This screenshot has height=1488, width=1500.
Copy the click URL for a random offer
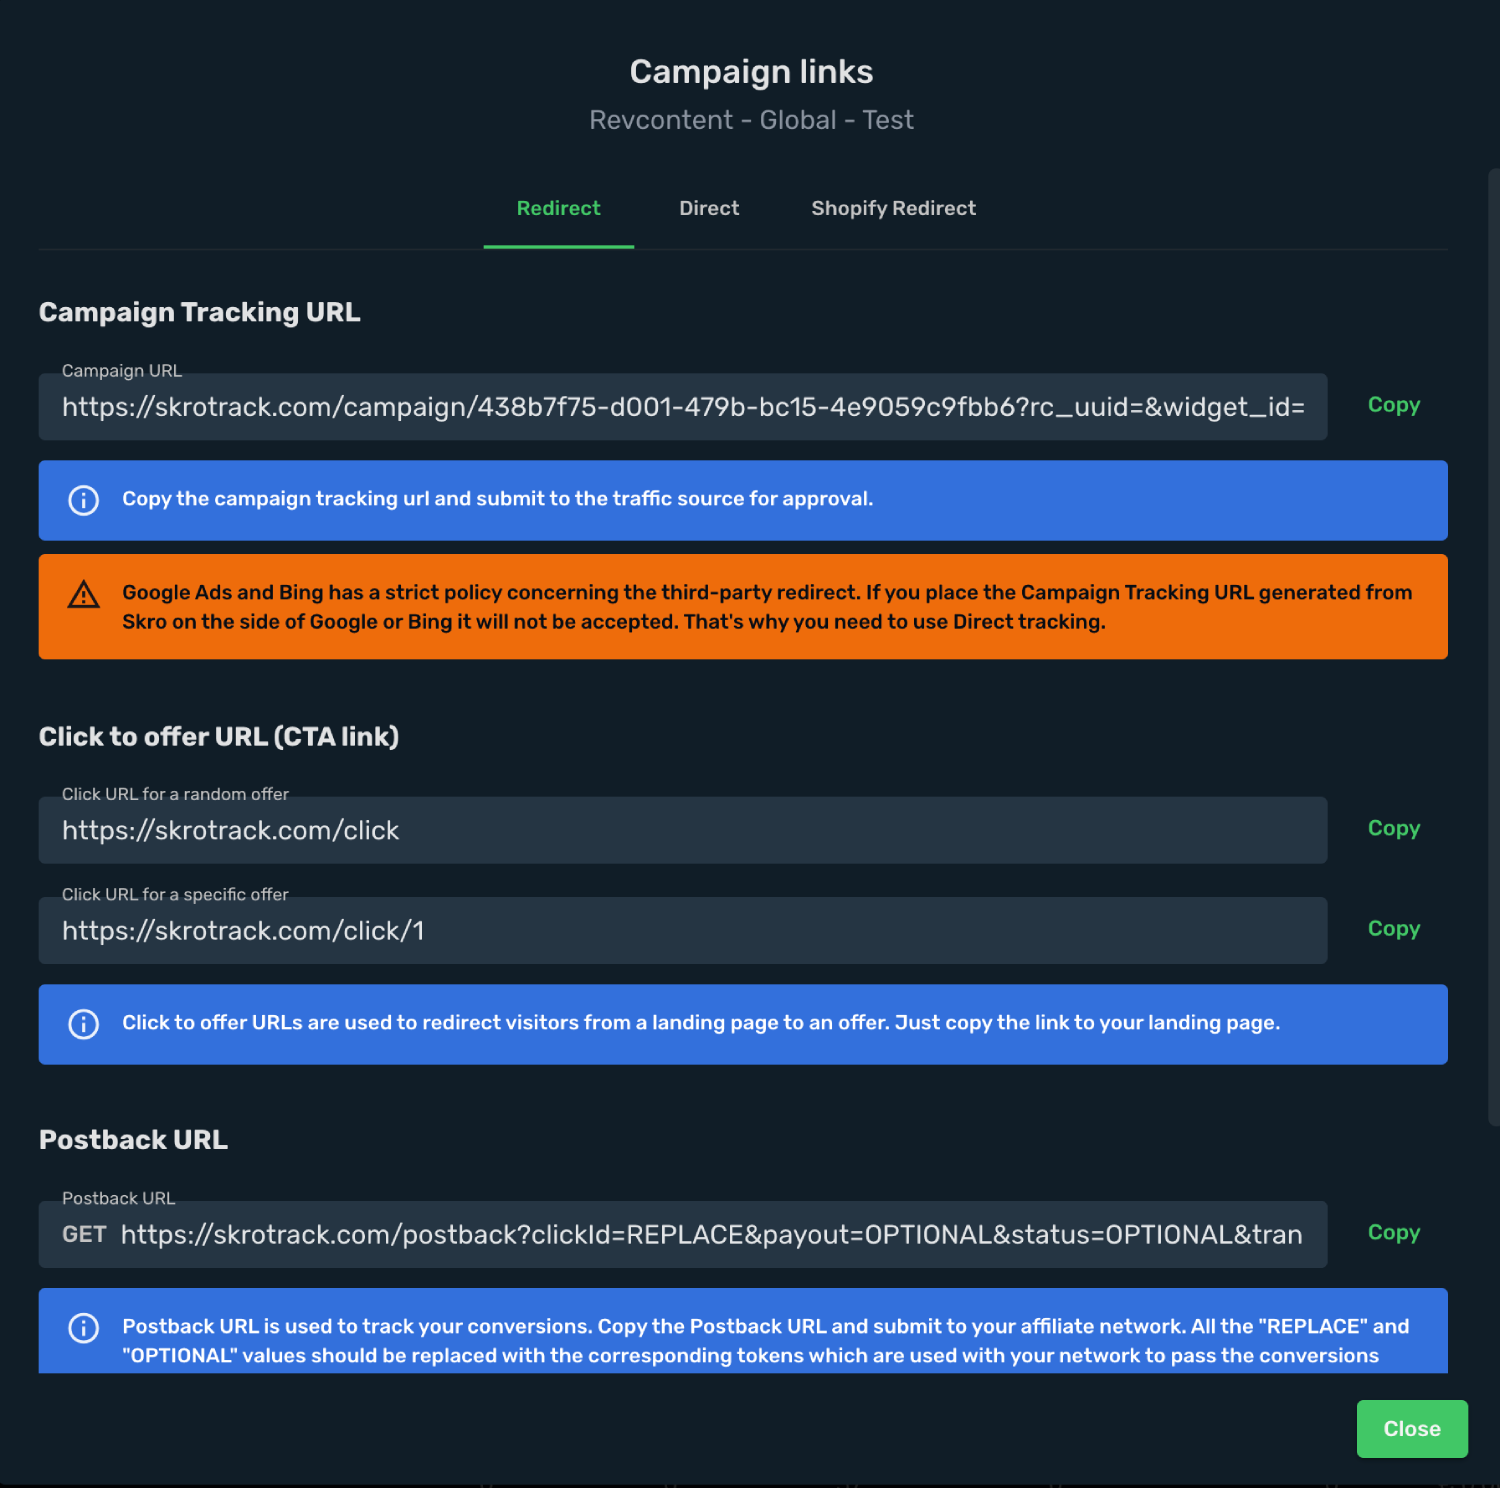click(1393, 829)
